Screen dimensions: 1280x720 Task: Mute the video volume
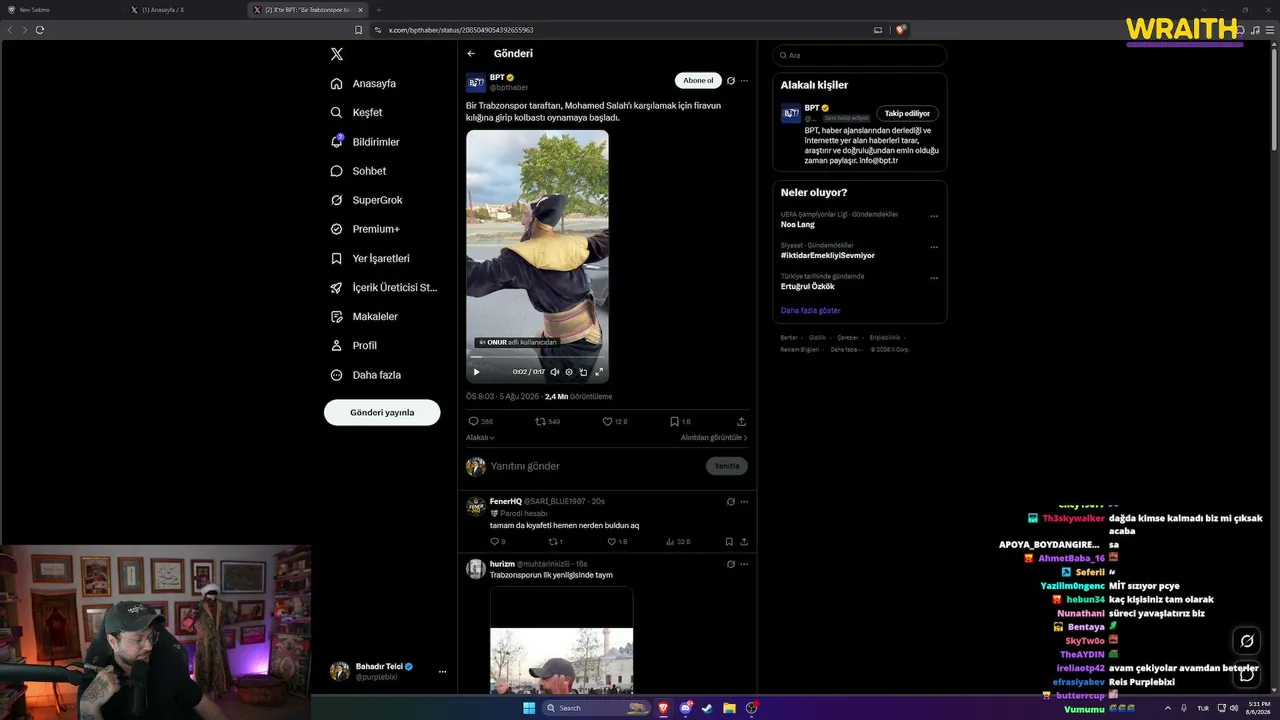click(555, 372)
